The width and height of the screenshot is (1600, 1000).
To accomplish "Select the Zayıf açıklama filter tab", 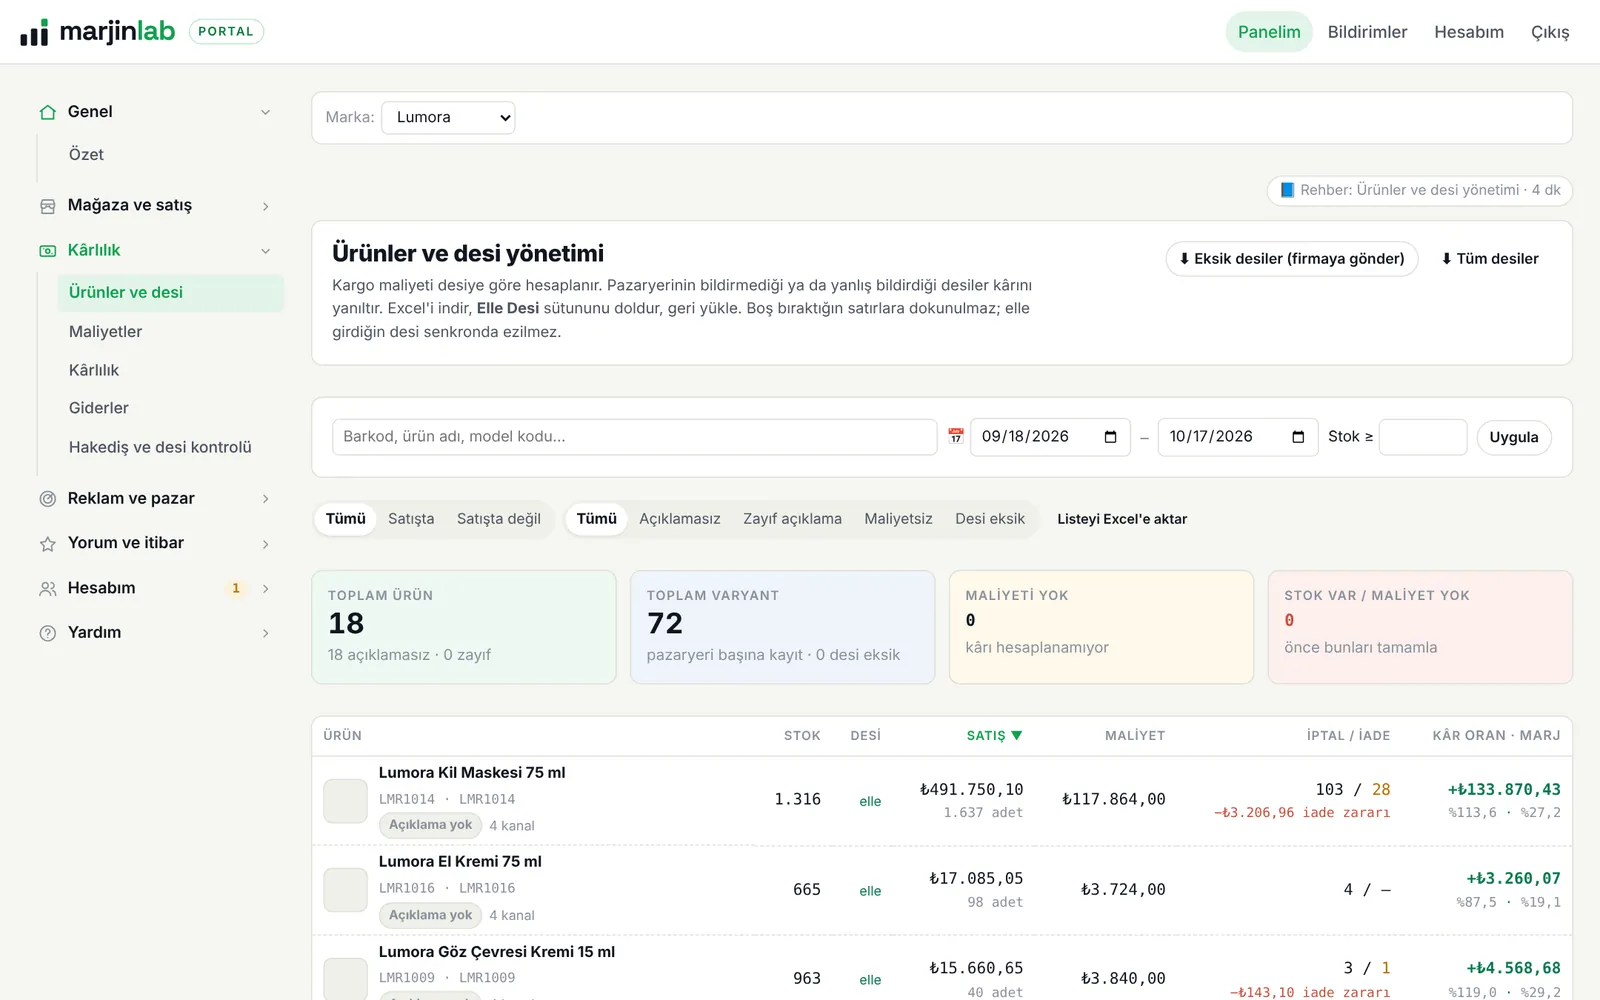I will 792,519.
